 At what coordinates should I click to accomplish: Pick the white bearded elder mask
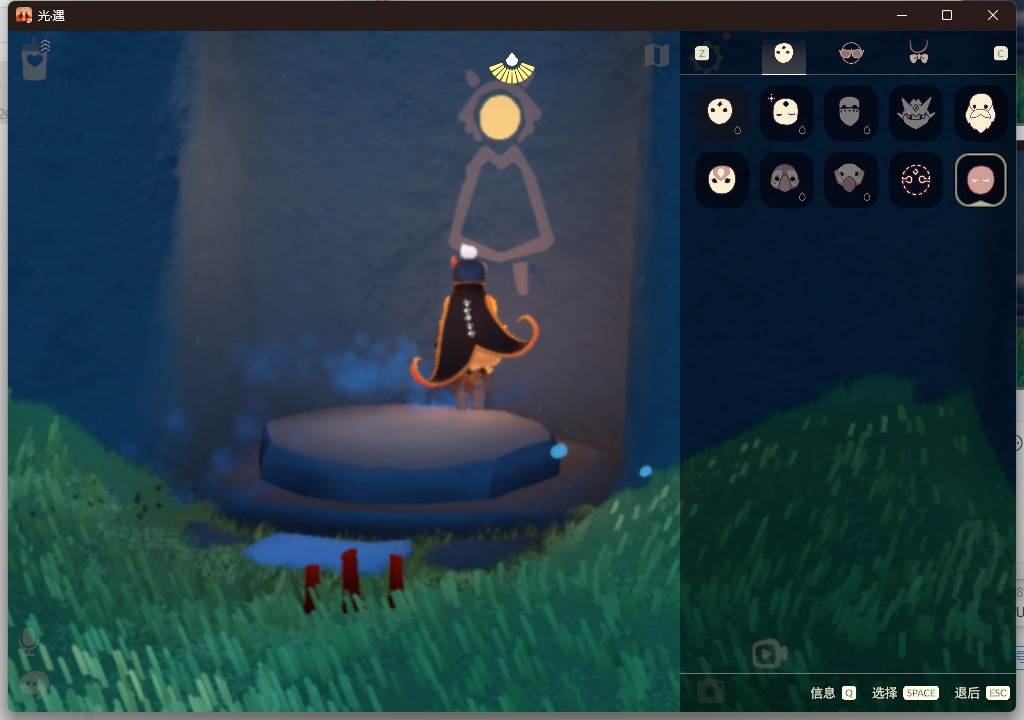click(980, 112)
